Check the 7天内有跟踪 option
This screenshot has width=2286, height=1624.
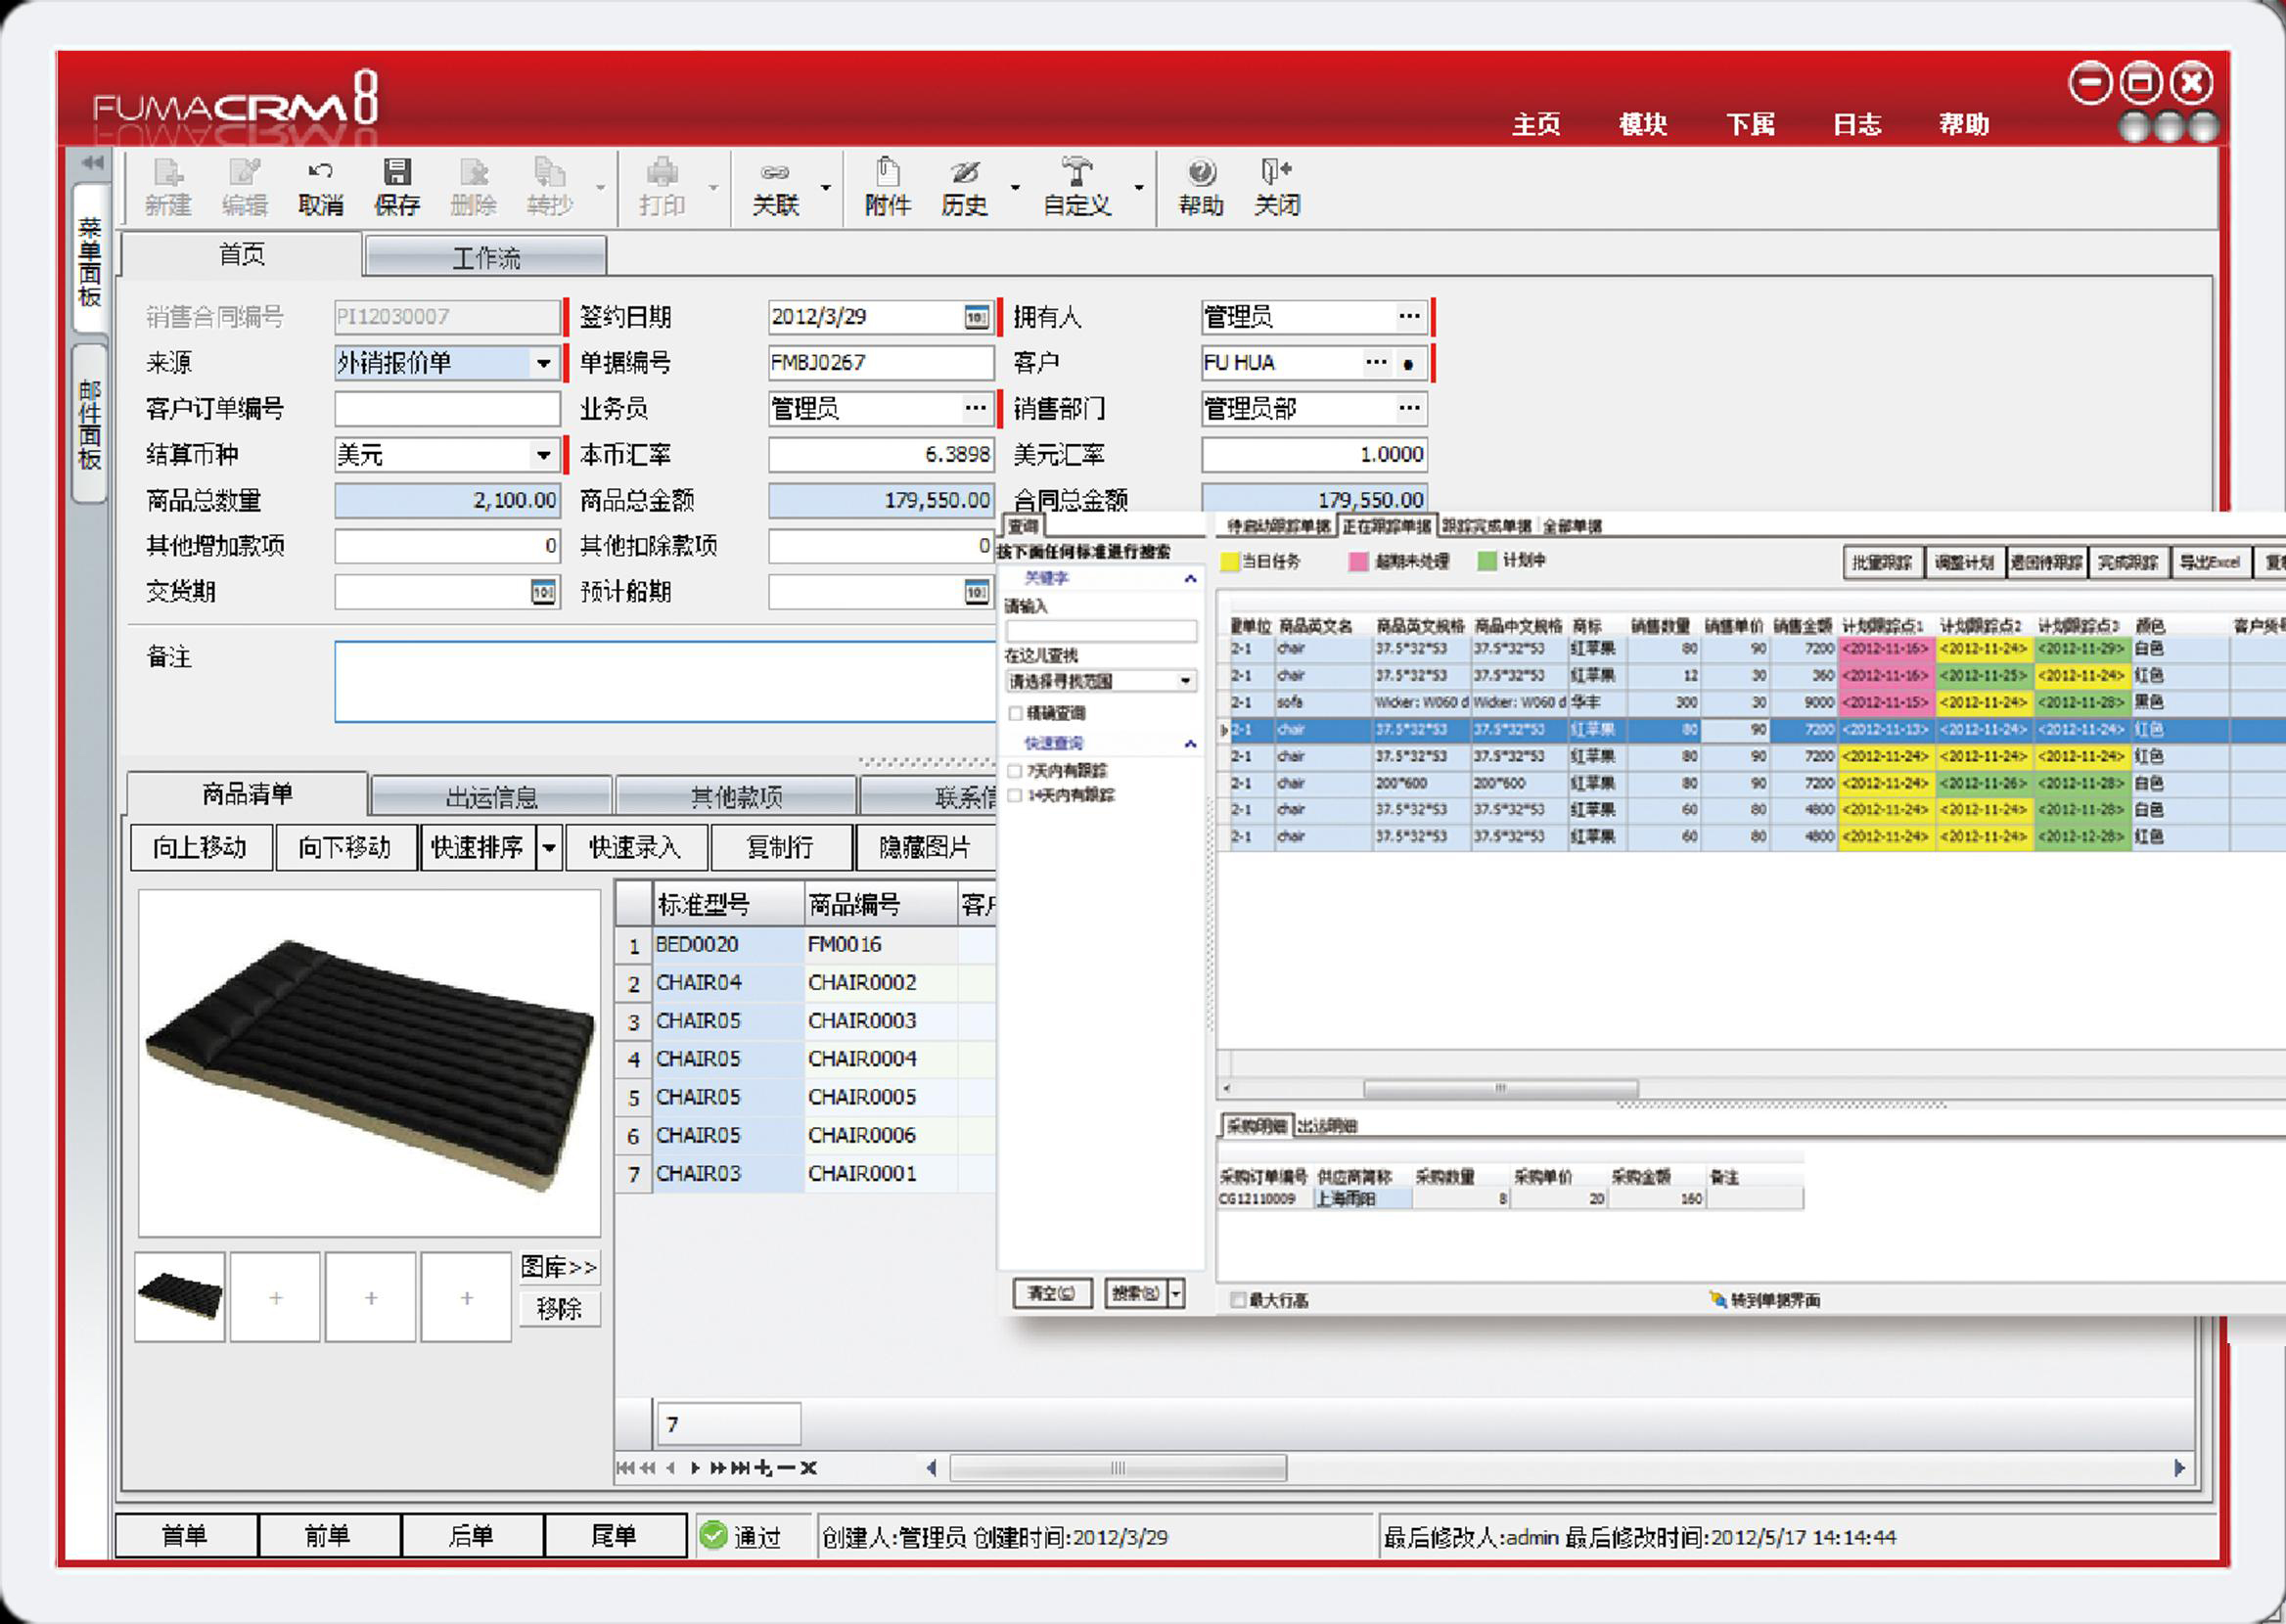tap(1016, 771)
